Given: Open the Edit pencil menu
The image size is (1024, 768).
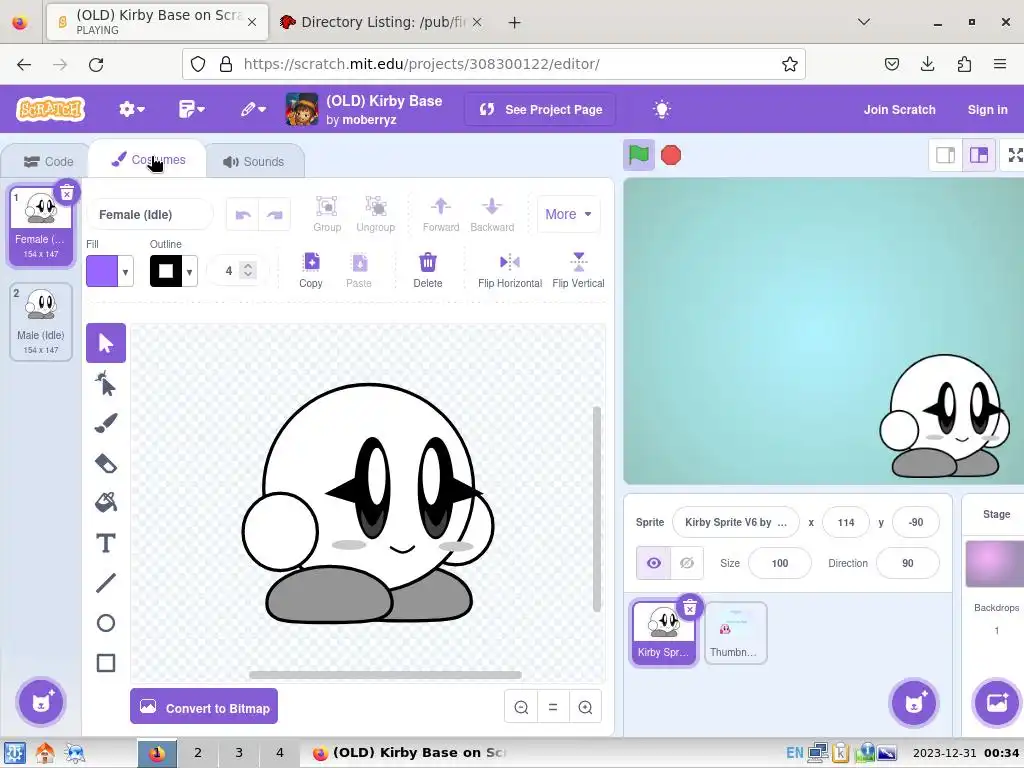Looking at the screenshot, I should click(x=253, y=109).
